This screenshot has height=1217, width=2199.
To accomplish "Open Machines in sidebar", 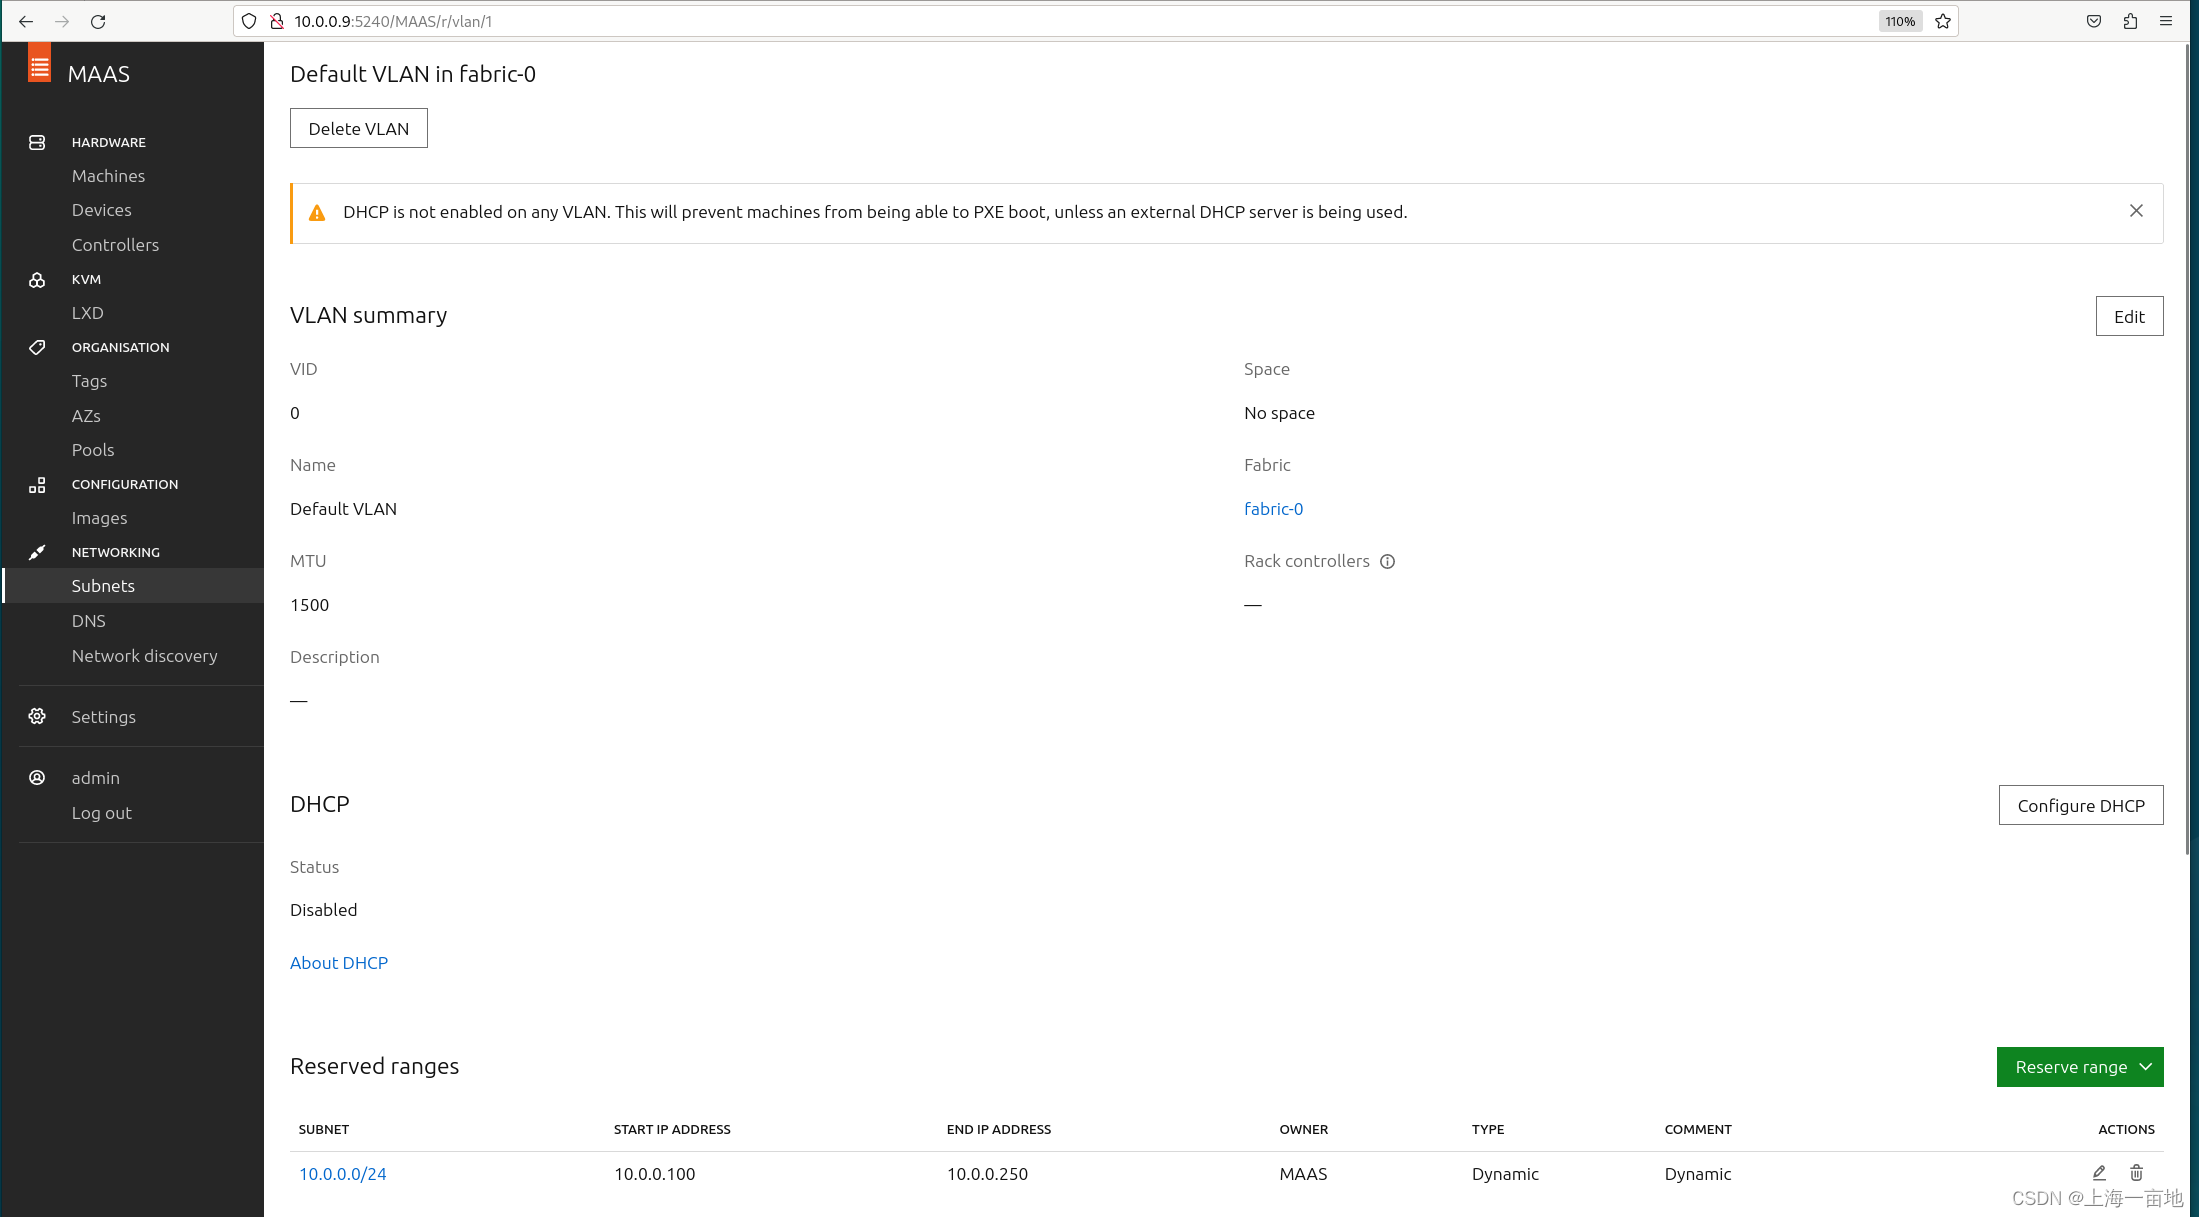I will pos(108,176).
